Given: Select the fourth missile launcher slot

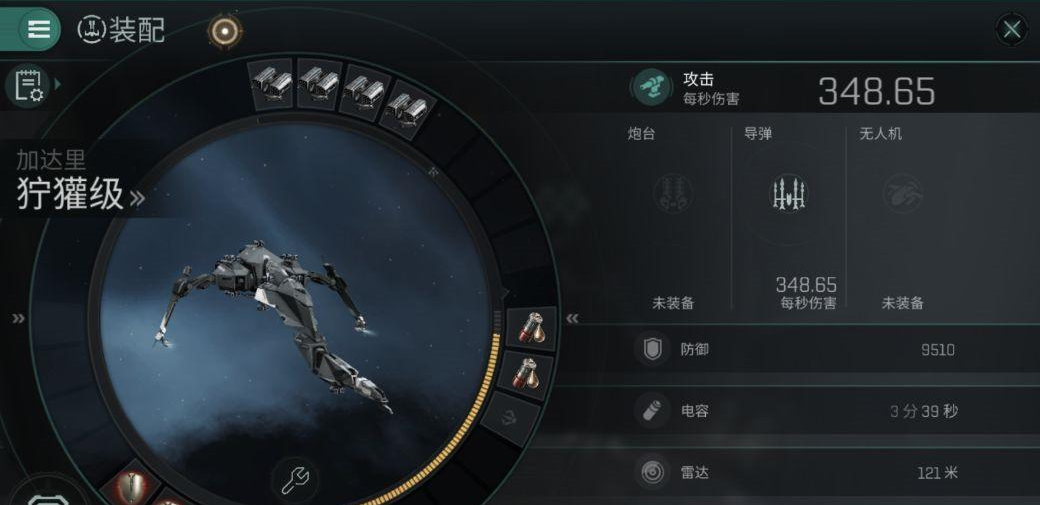Looking at the screenshot, I should (408, 109).
